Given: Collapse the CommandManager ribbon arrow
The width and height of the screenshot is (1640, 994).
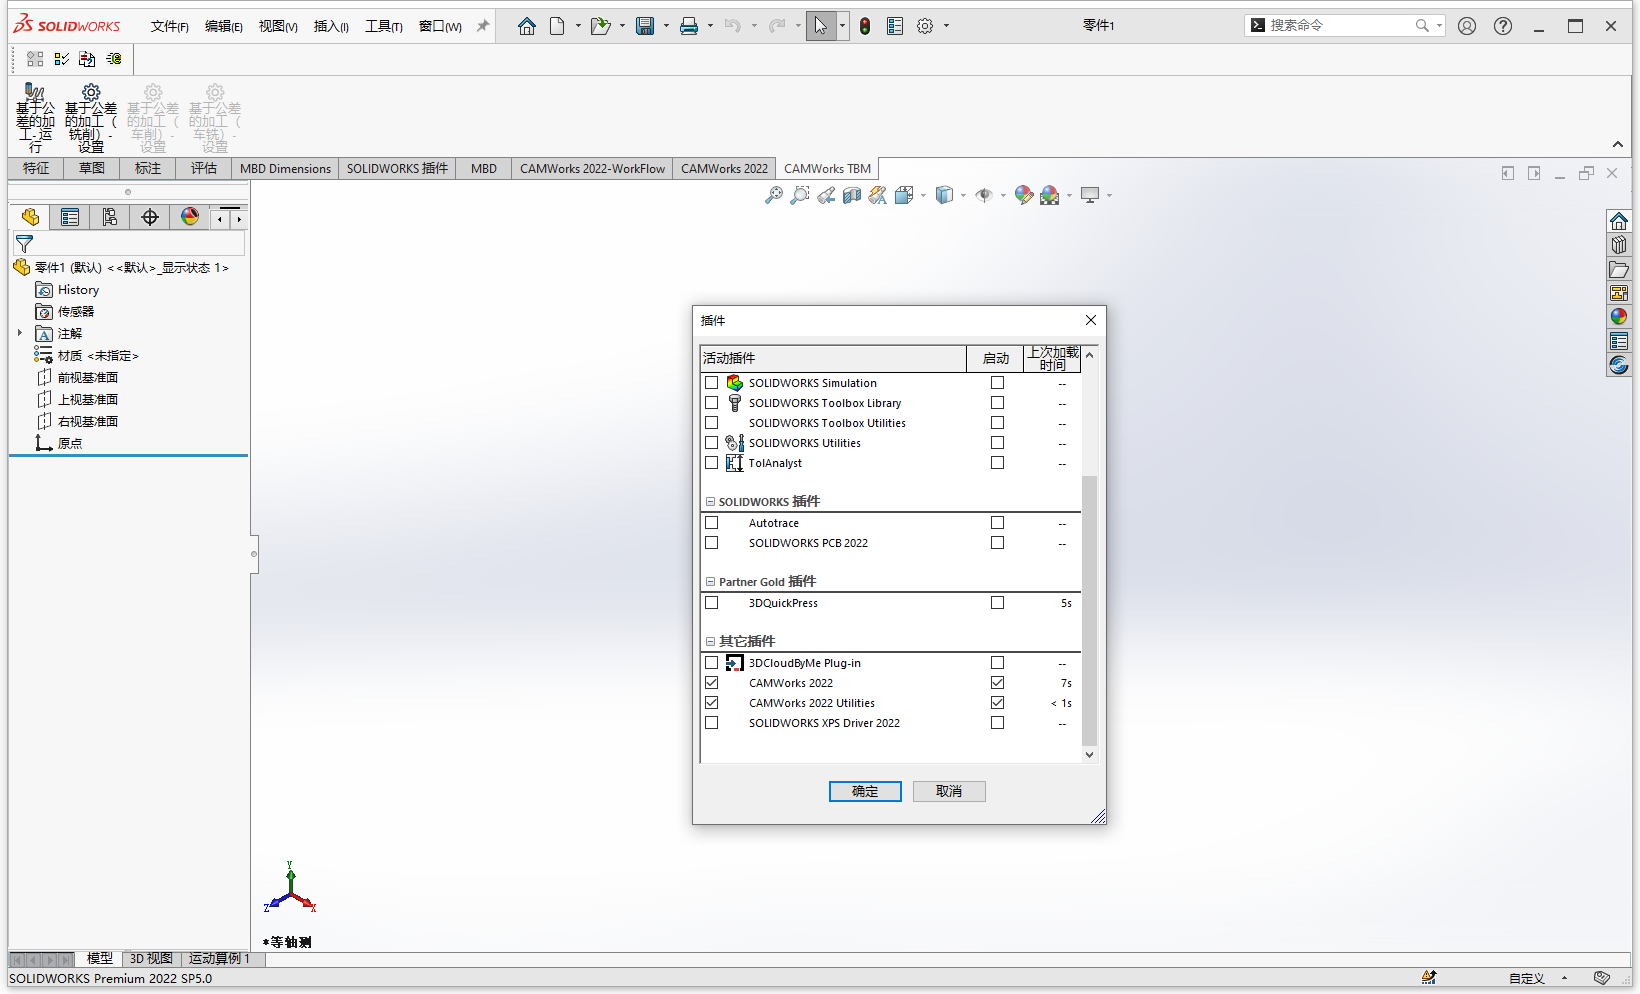Looking at the screenshot, I should [1617, 145].
